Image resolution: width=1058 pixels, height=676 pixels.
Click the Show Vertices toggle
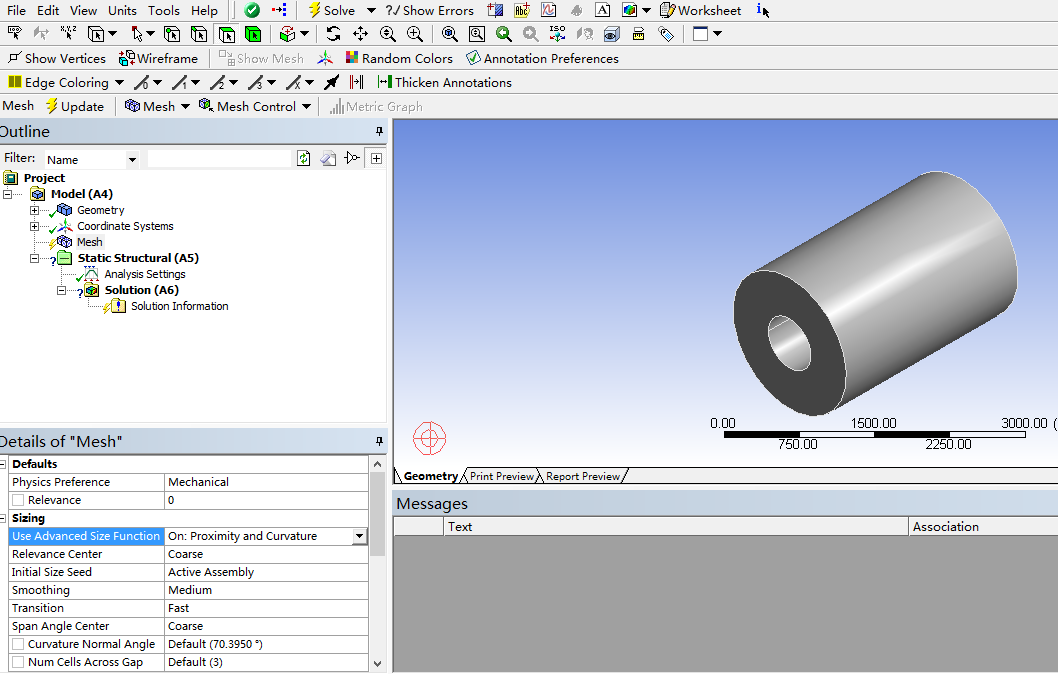click(x=56, y=58)
